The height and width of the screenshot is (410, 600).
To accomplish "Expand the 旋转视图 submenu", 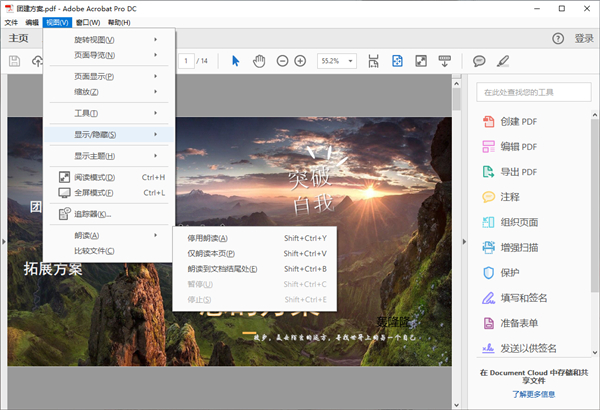I will click(x=110, y=39).
